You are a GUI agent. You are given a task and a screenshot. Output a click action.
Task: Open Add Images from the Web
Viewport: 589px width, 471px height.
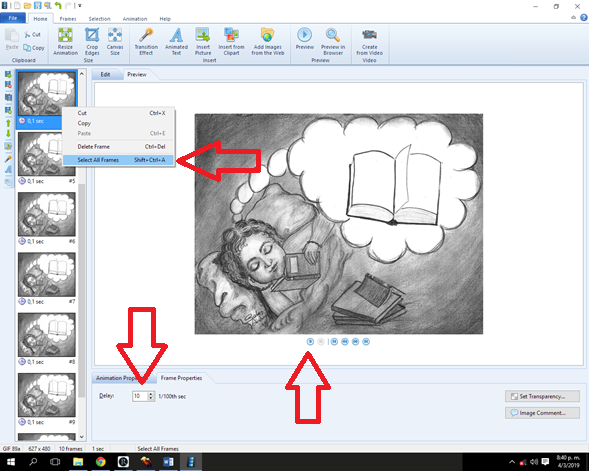tap(268, 42)
